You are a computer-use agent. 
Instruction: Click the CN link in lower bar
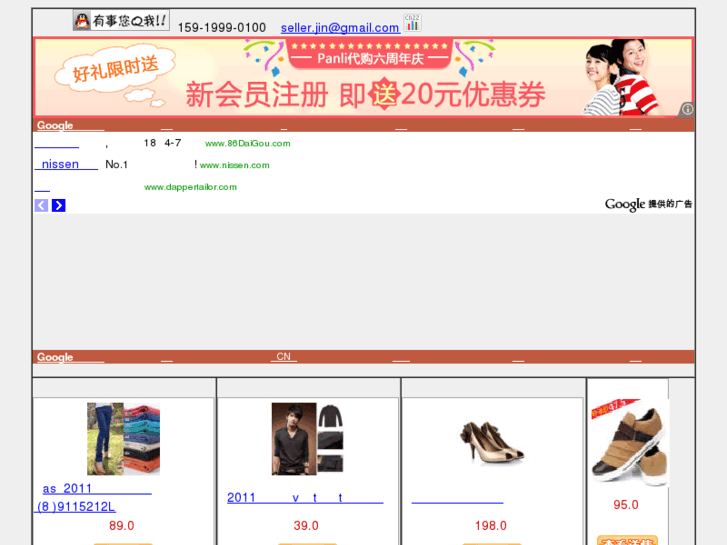tap(283, 356)
